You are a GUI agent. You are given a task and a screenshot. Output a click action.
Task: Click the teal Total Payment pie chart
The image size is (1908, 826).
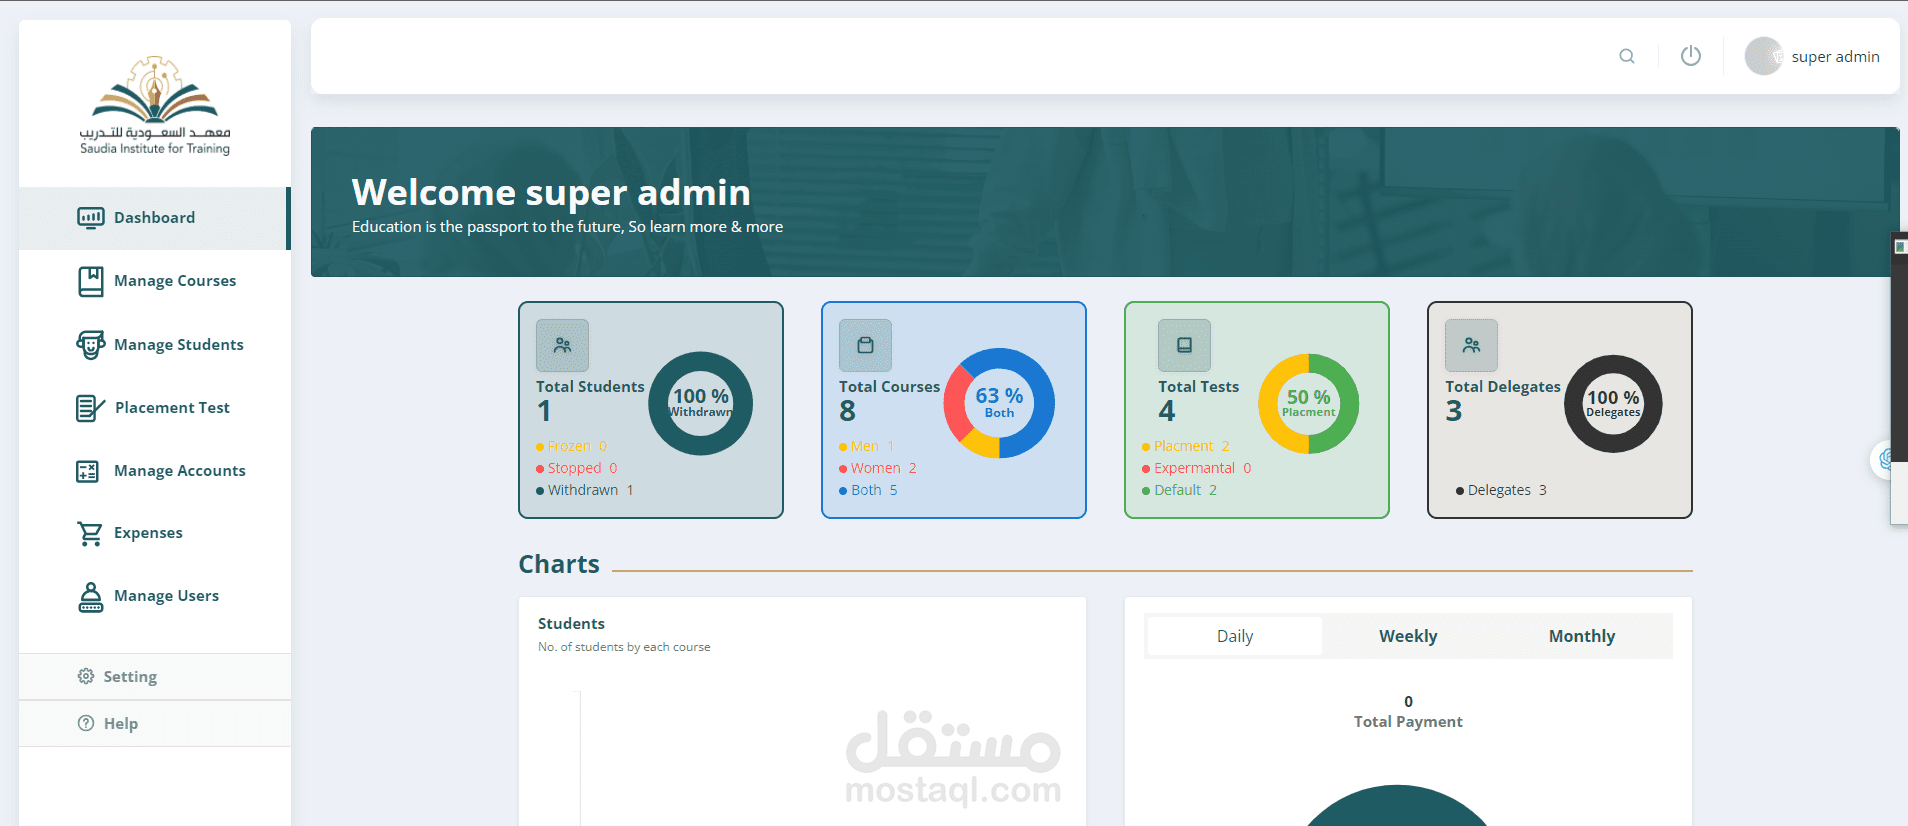click(1397, 806)
